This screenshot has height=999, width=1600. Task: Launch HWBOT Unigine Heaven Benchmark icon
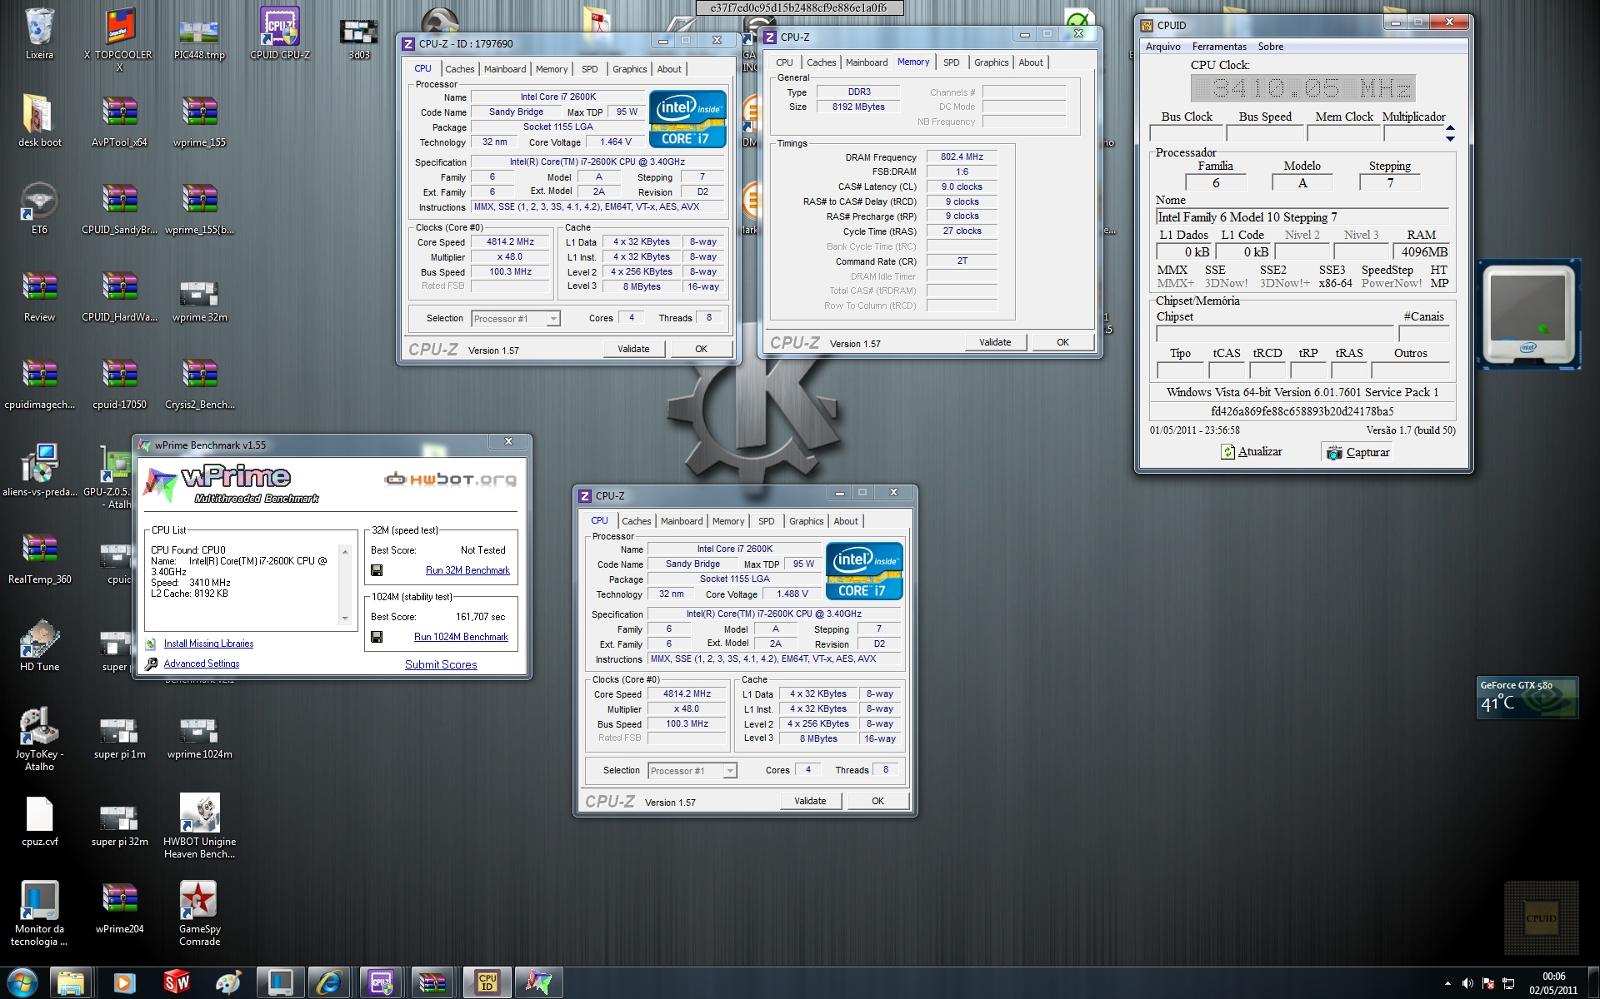[x=199, y=827]
